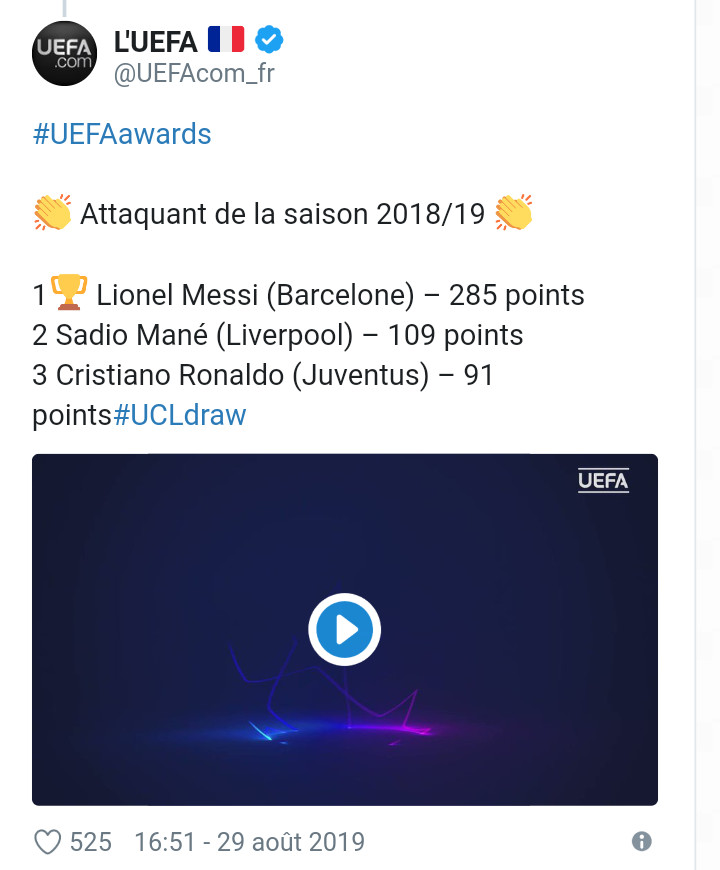720x870 pixels.
Task: Open the L'UEFA display name link
Action: click(156, 41)
